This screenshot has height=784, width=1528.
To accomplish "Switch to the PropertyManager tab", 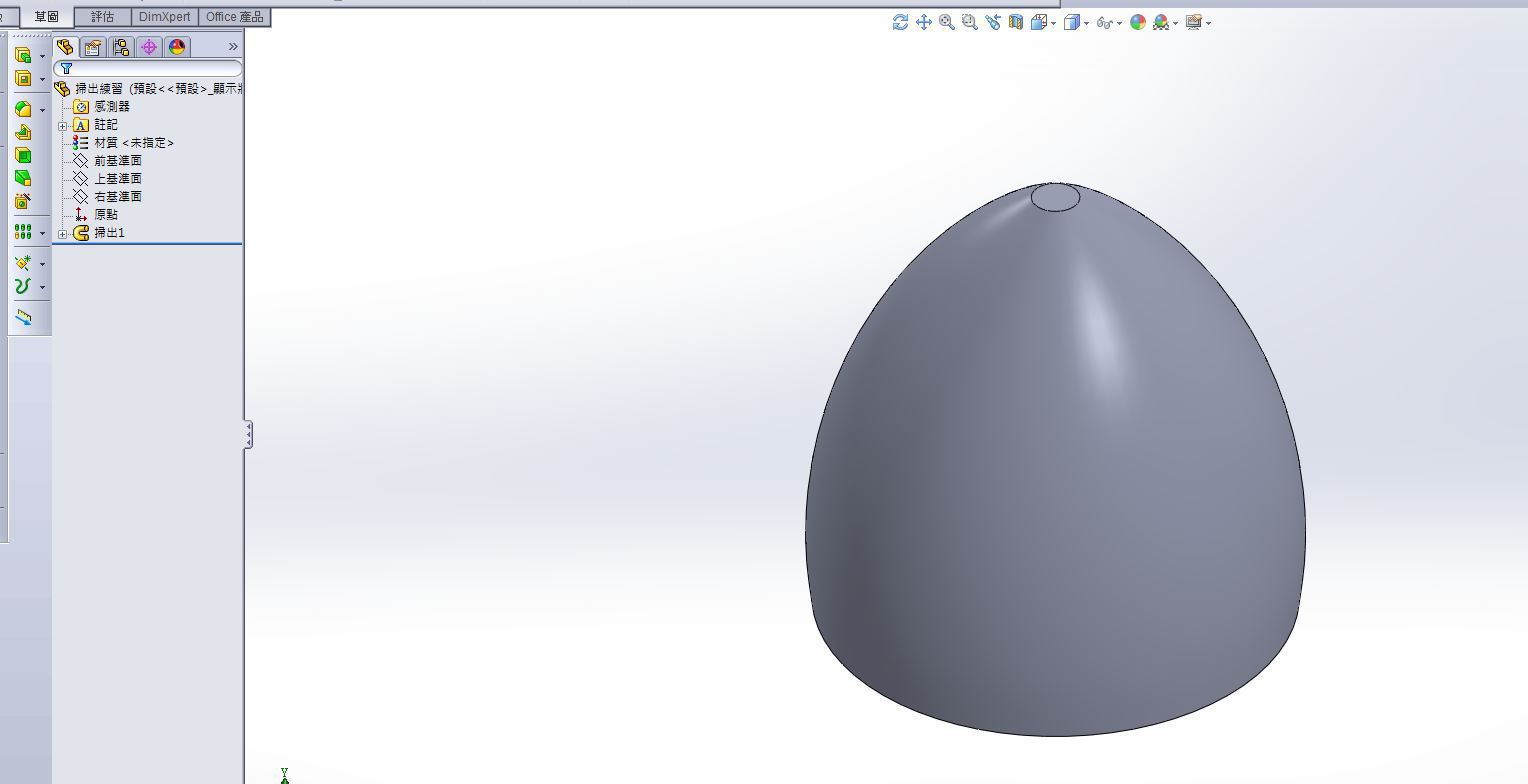I will coord(93,47).
